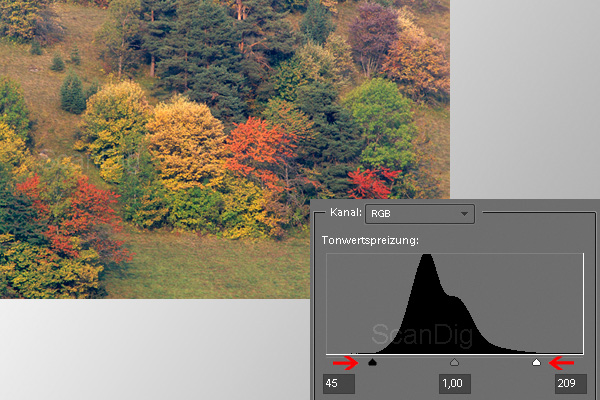
Task: Click the purple-leaved tree at photo top right
Action: pyautogui.click(x=373, y=35)
